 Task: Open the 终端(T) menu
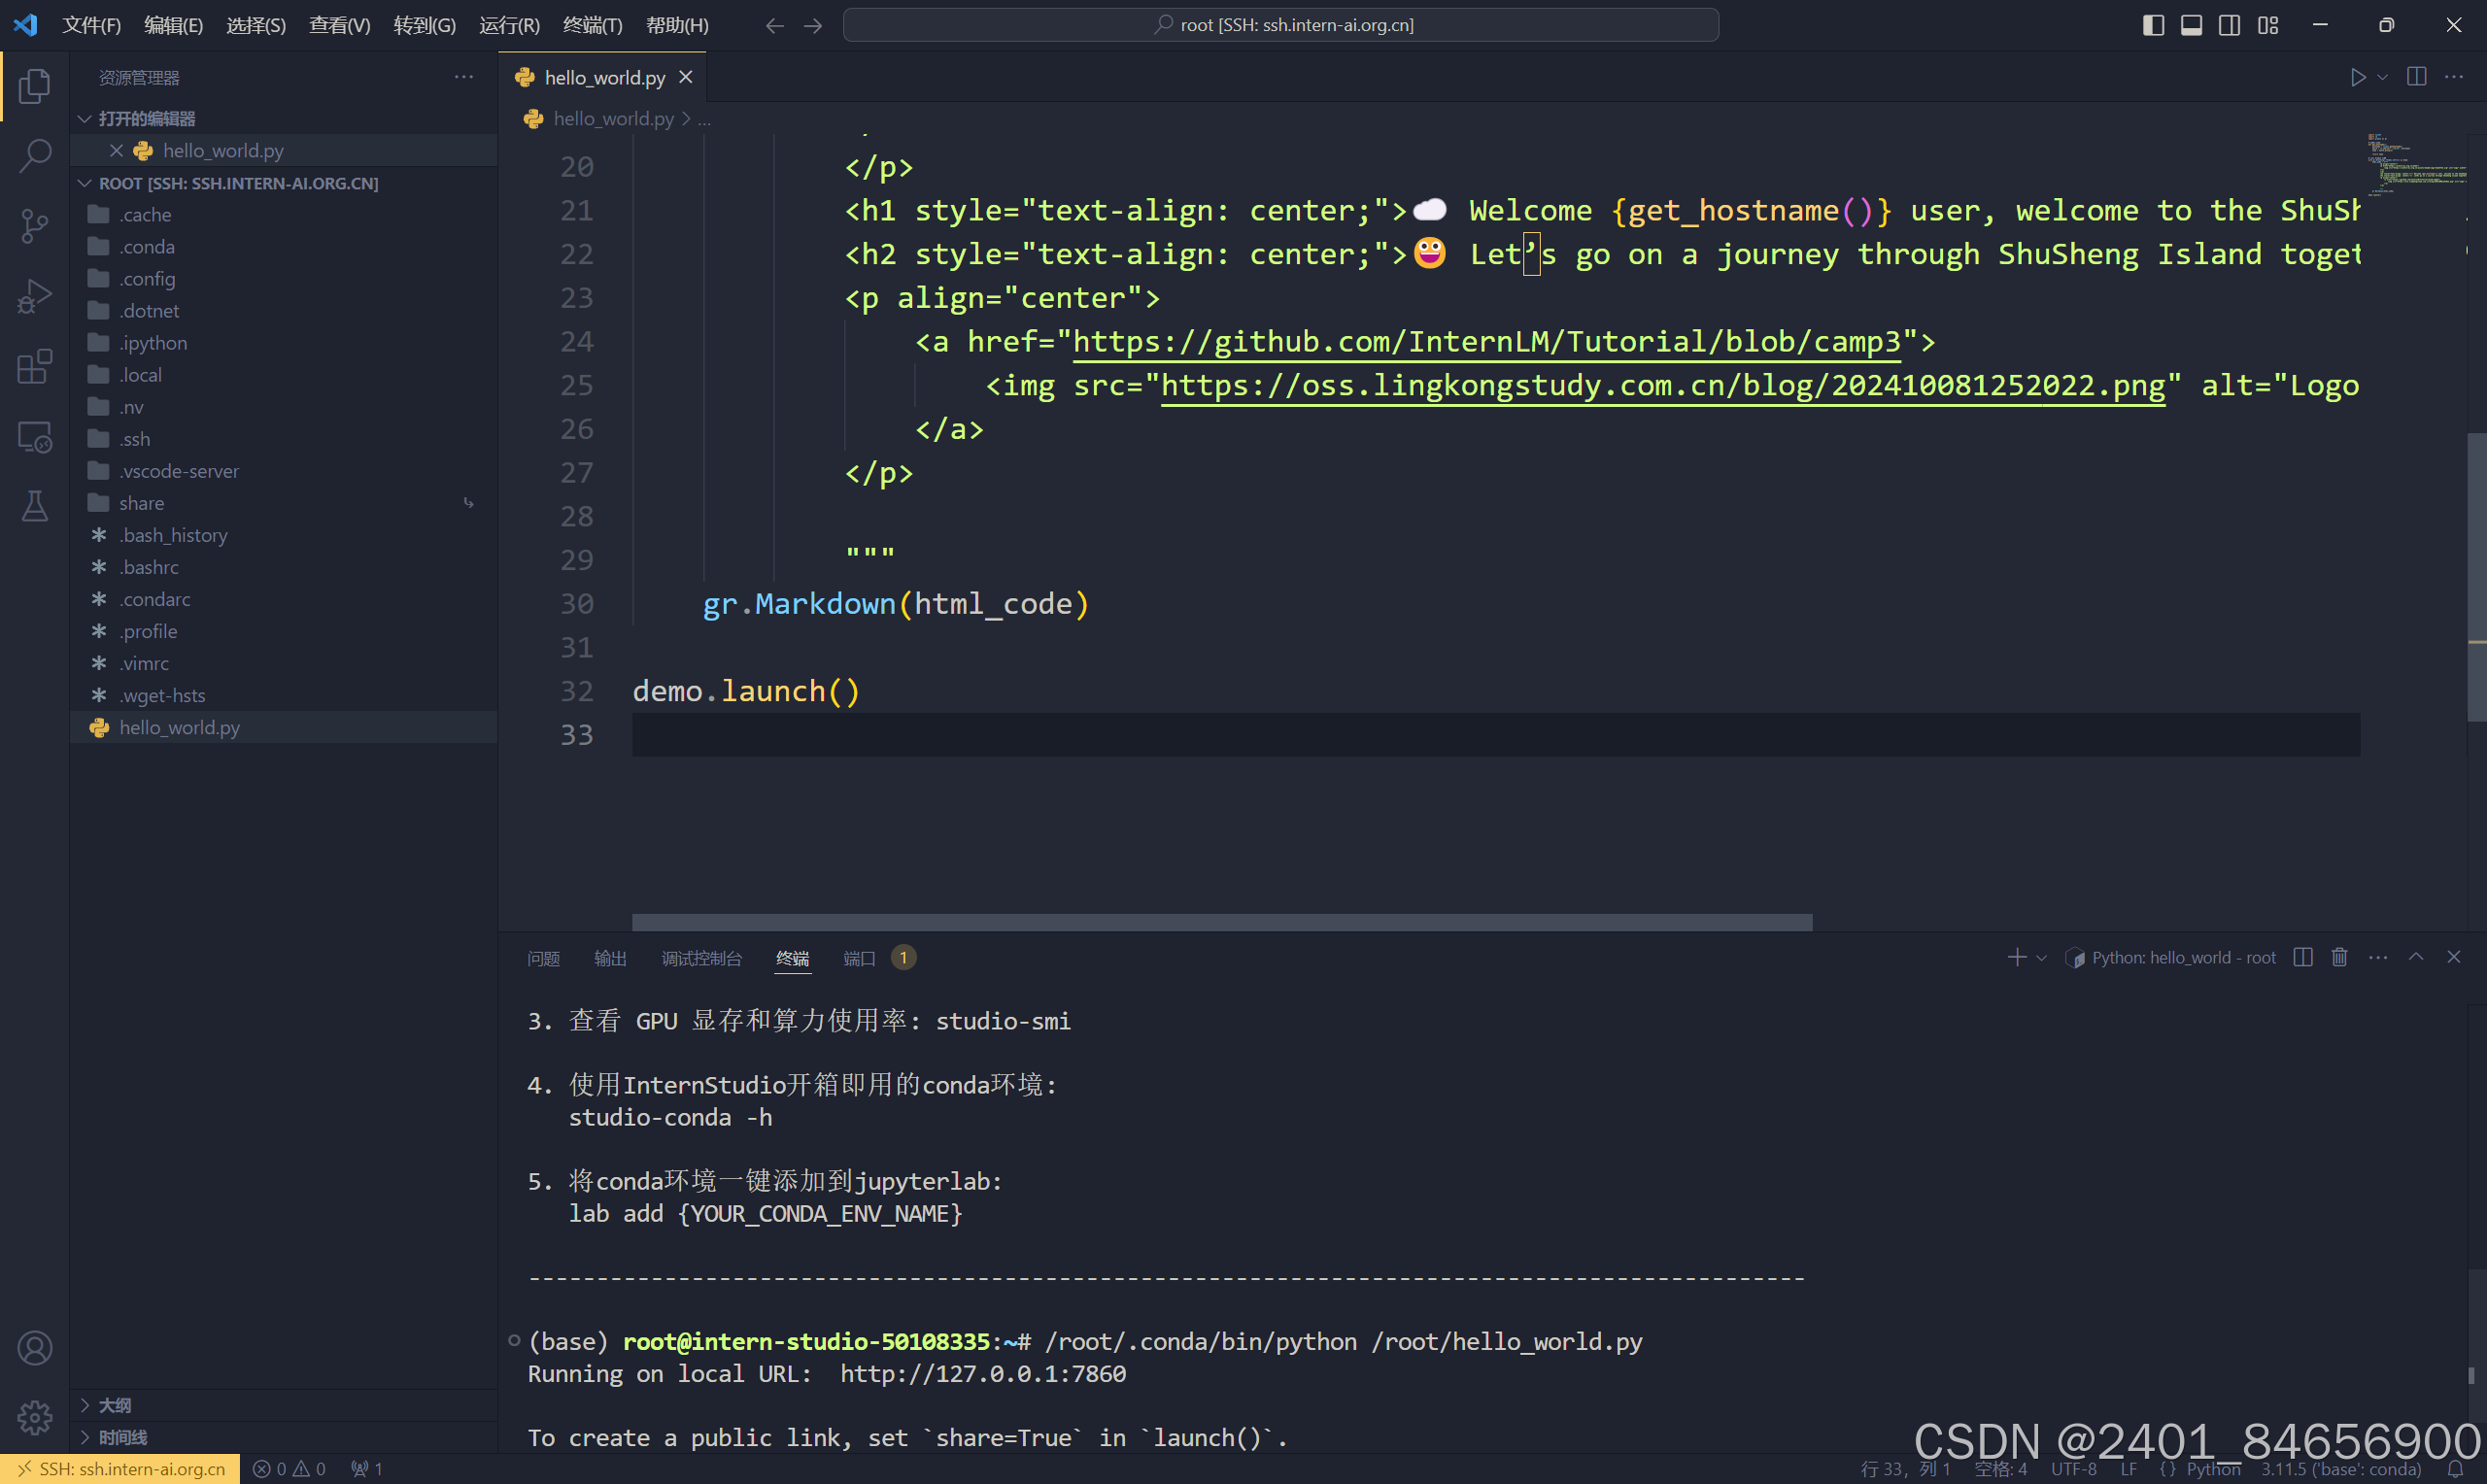pos(592,25)
